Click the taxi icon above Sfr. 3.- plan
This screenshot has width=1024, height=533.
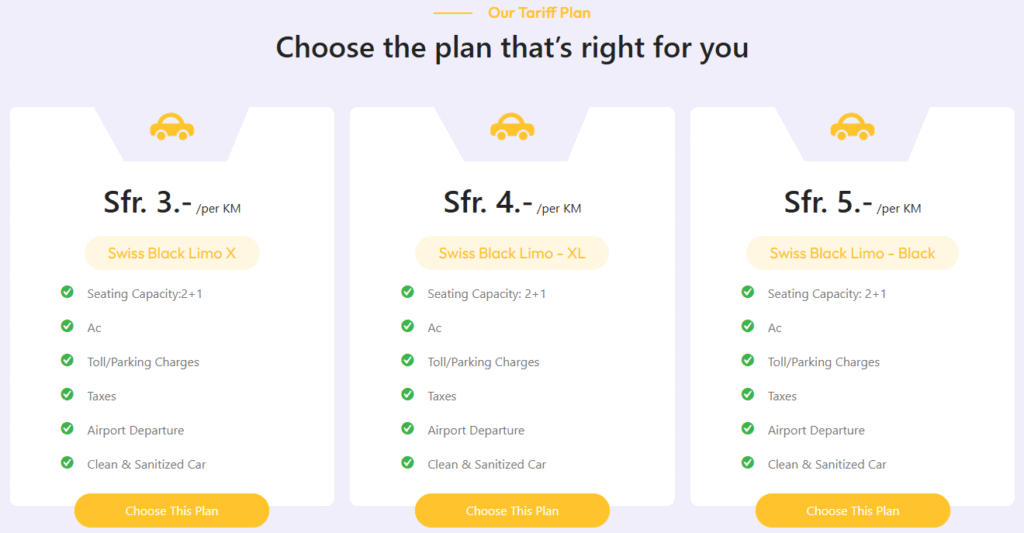(171, 127)
